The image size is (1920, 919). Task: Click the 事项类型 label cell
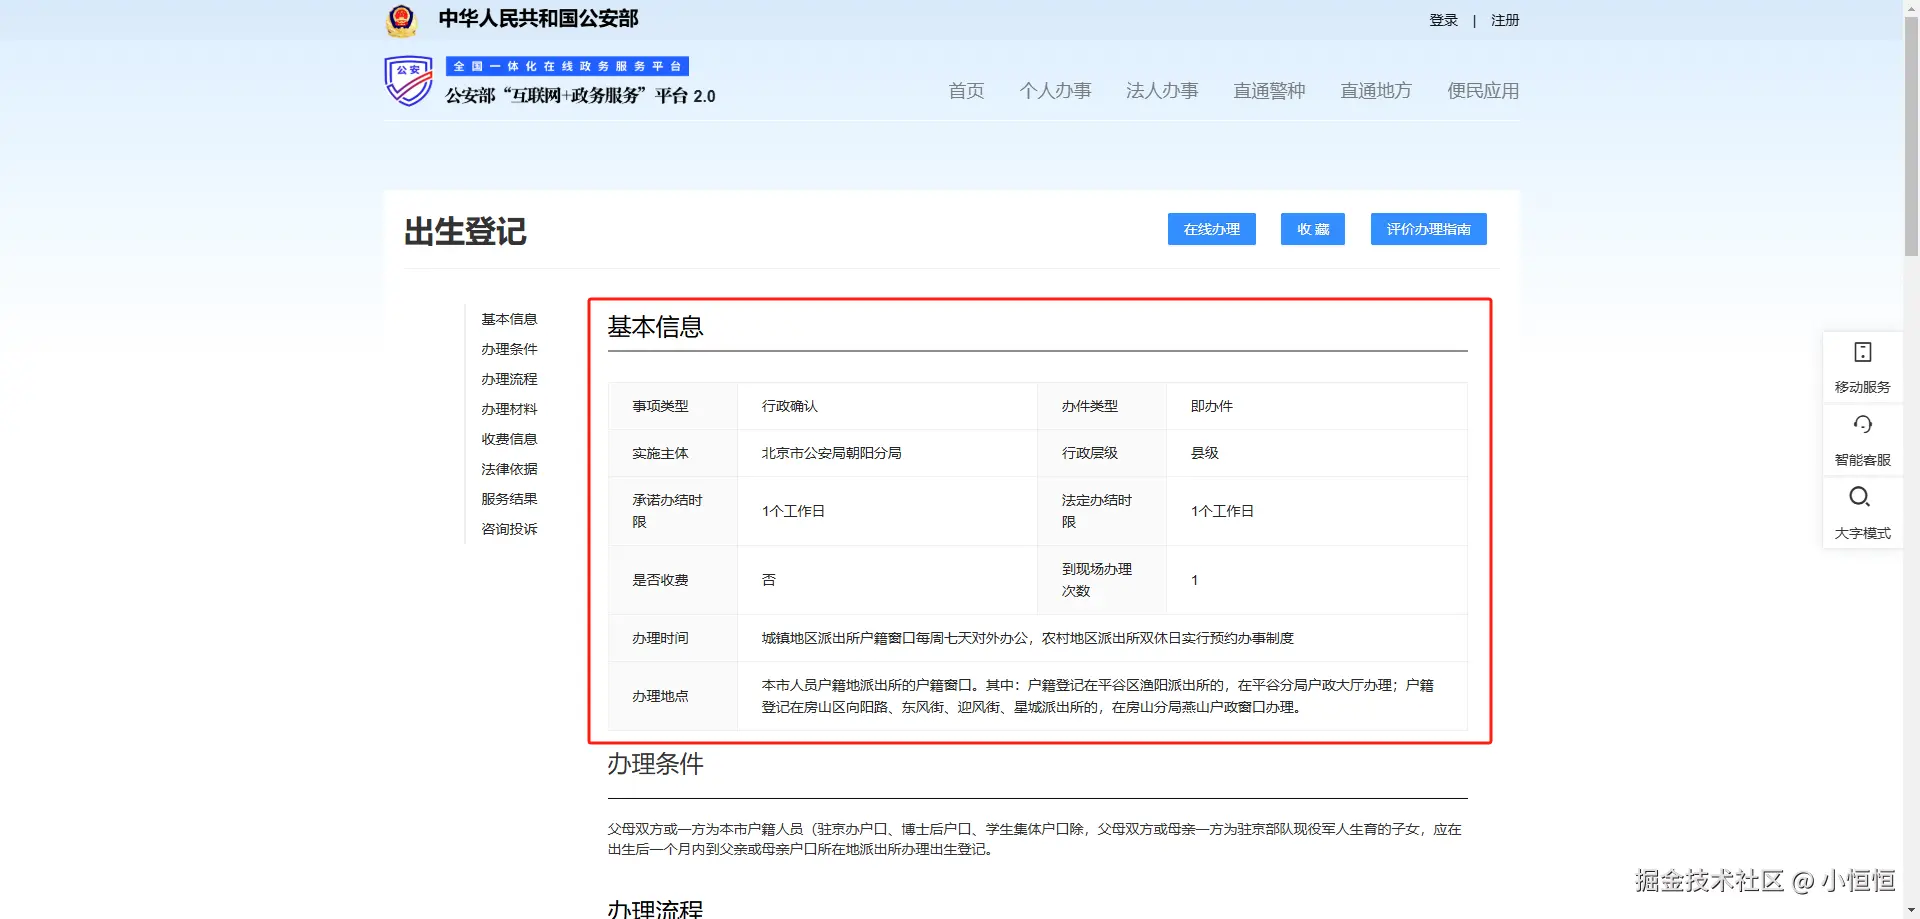(x=673, y=406)
